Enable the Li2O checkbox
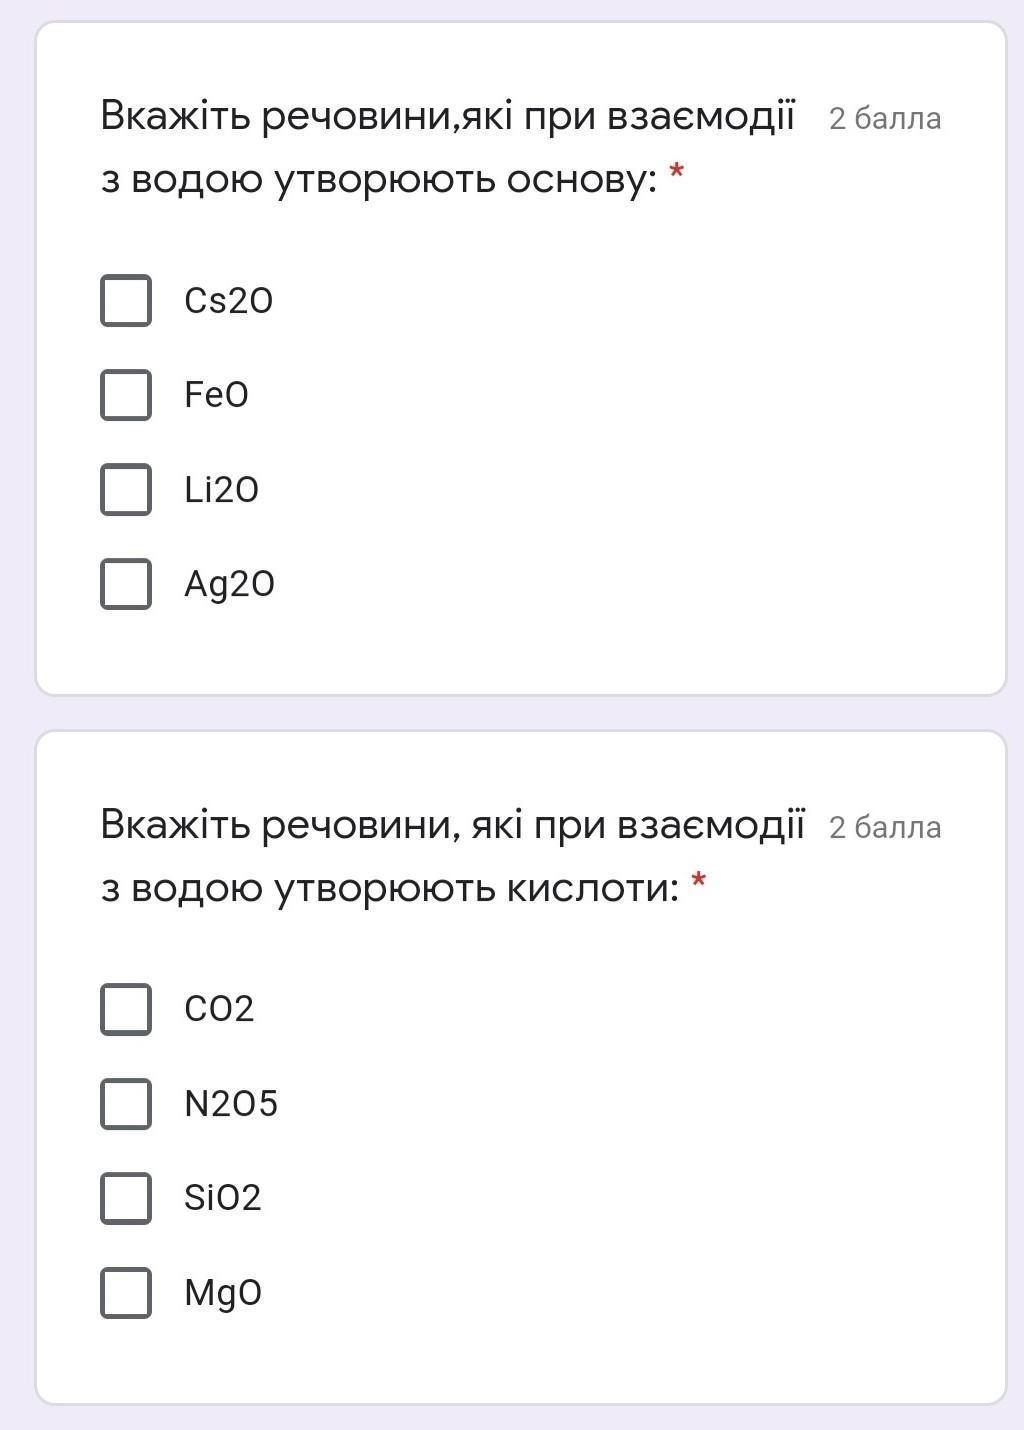The width and height of the screenshot is (1024, 1430). click(x=126, y=489)
